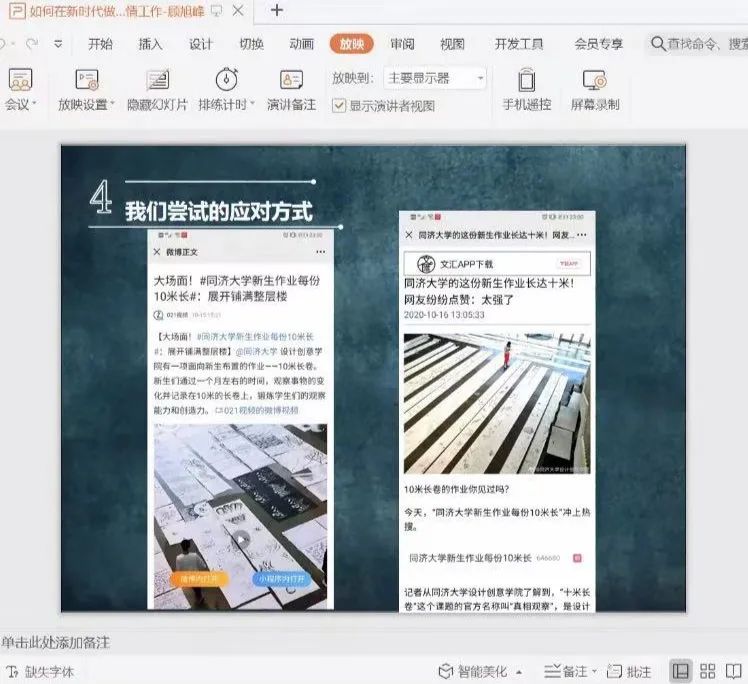Click the 缺失字体 status item
The height and width of the screenshot is (684, 748).
[x=41, y=672]
